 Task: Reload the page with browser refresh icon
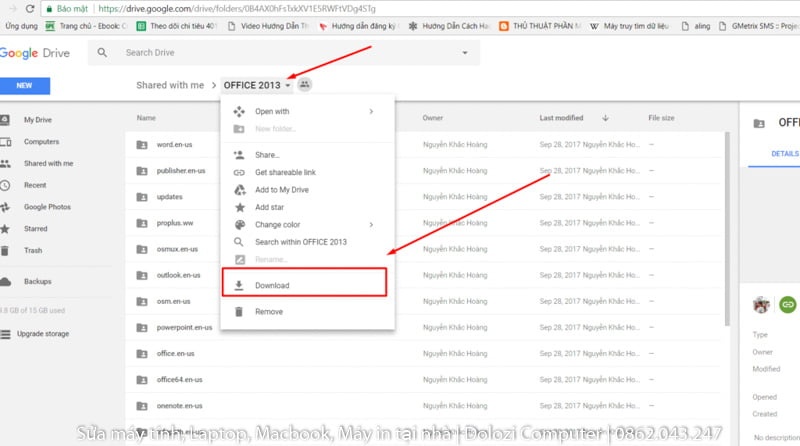click(x=30, y=9)
